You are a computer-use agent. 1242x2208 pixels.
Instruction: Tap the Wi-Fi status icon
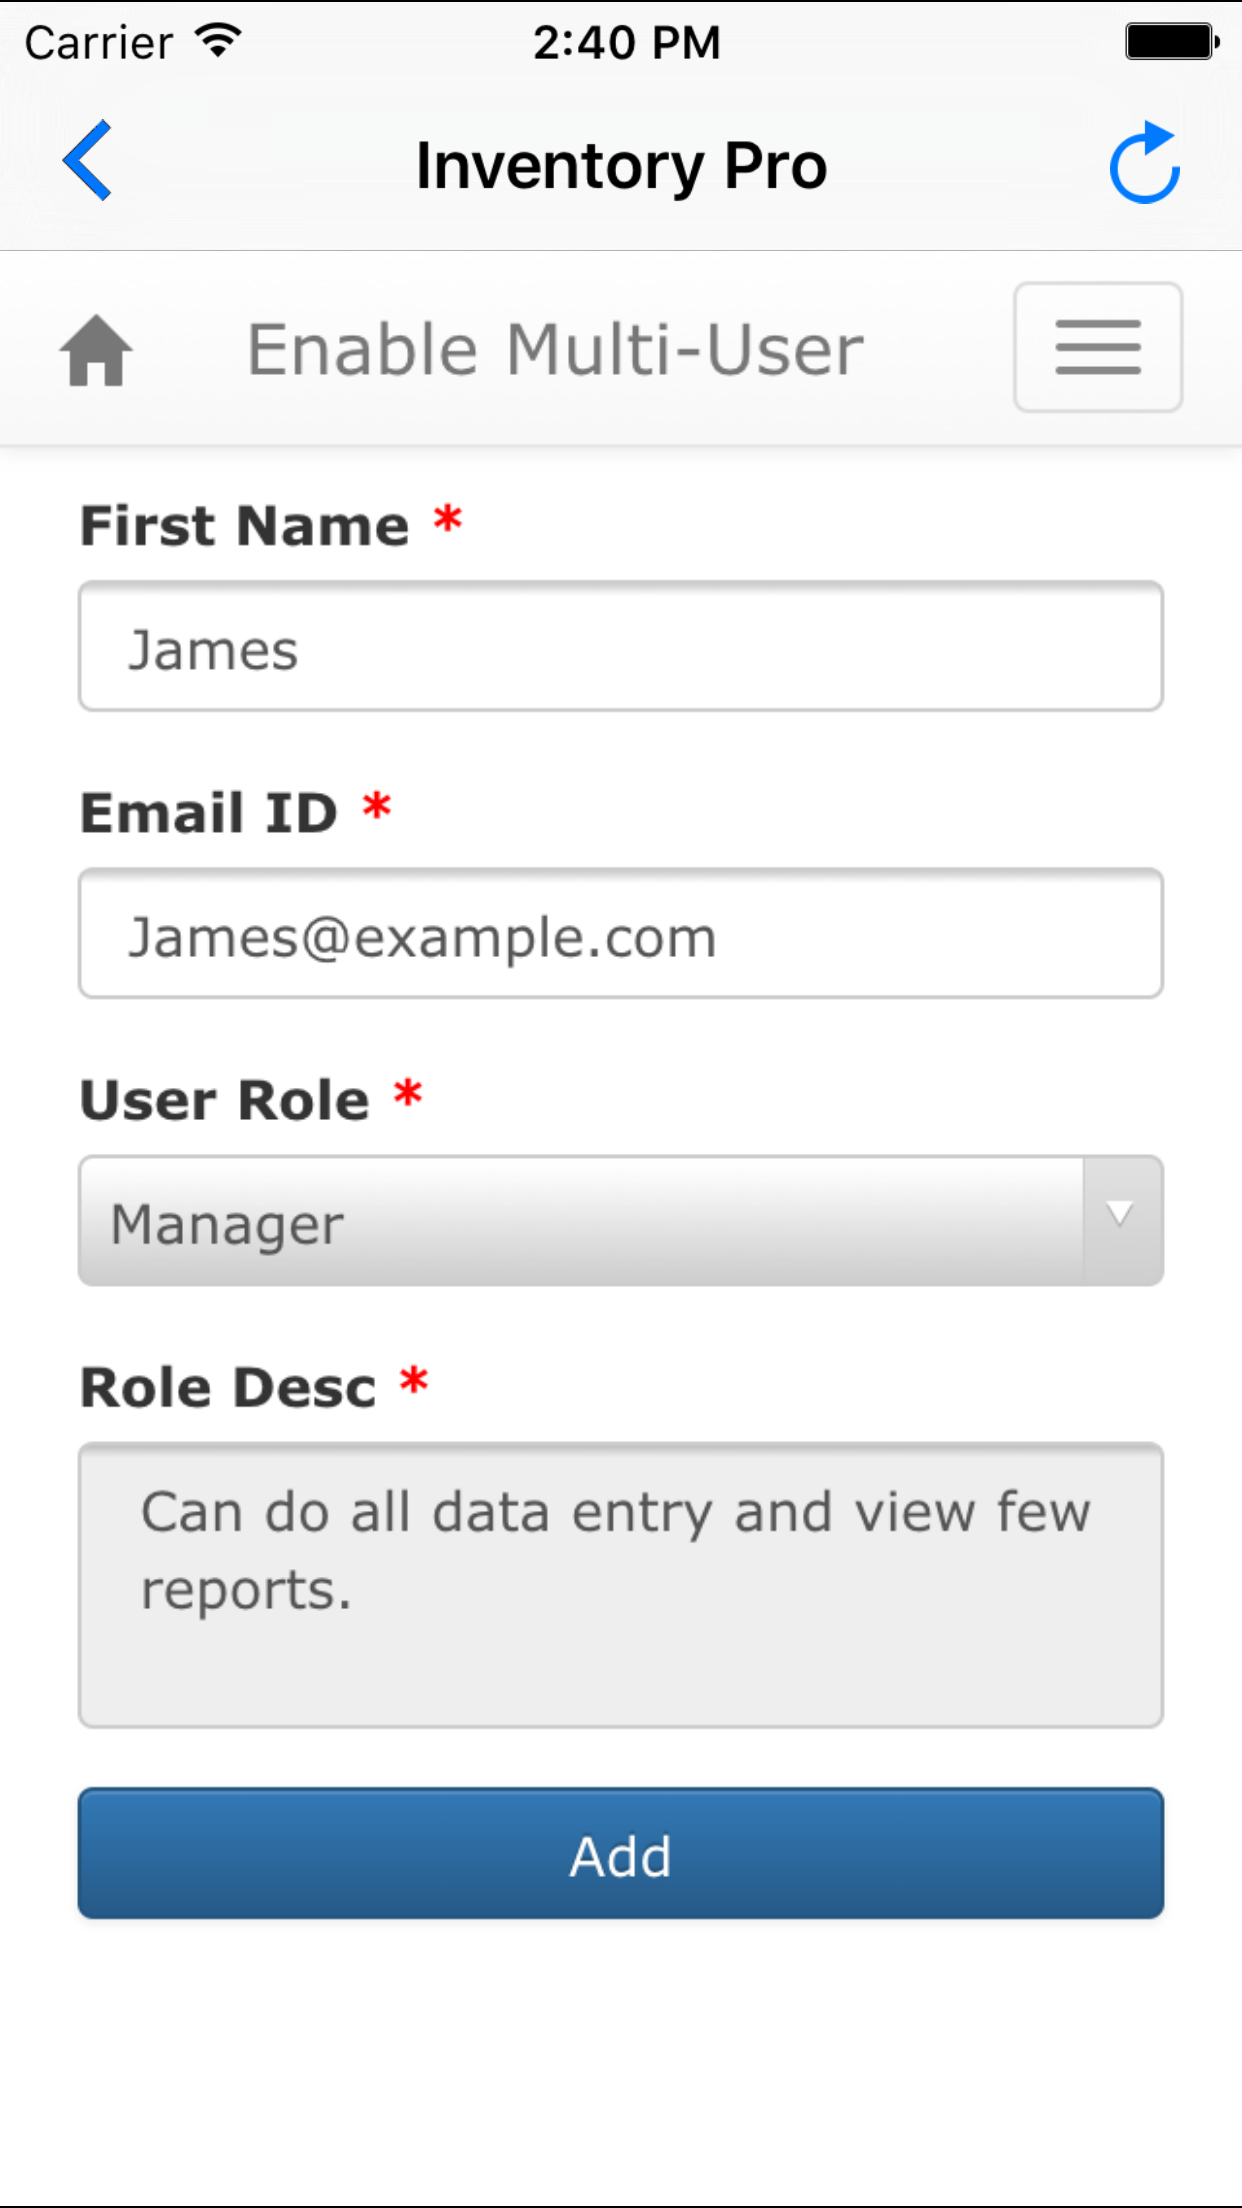218,41
